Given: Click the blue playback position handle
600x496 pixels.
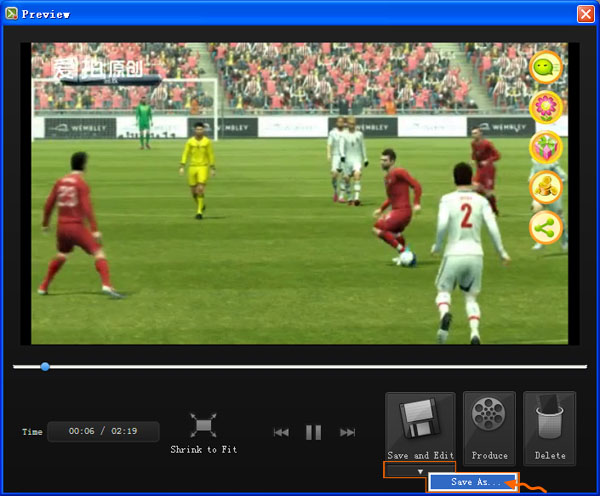Looking at the screenshot, I should 45,367.
